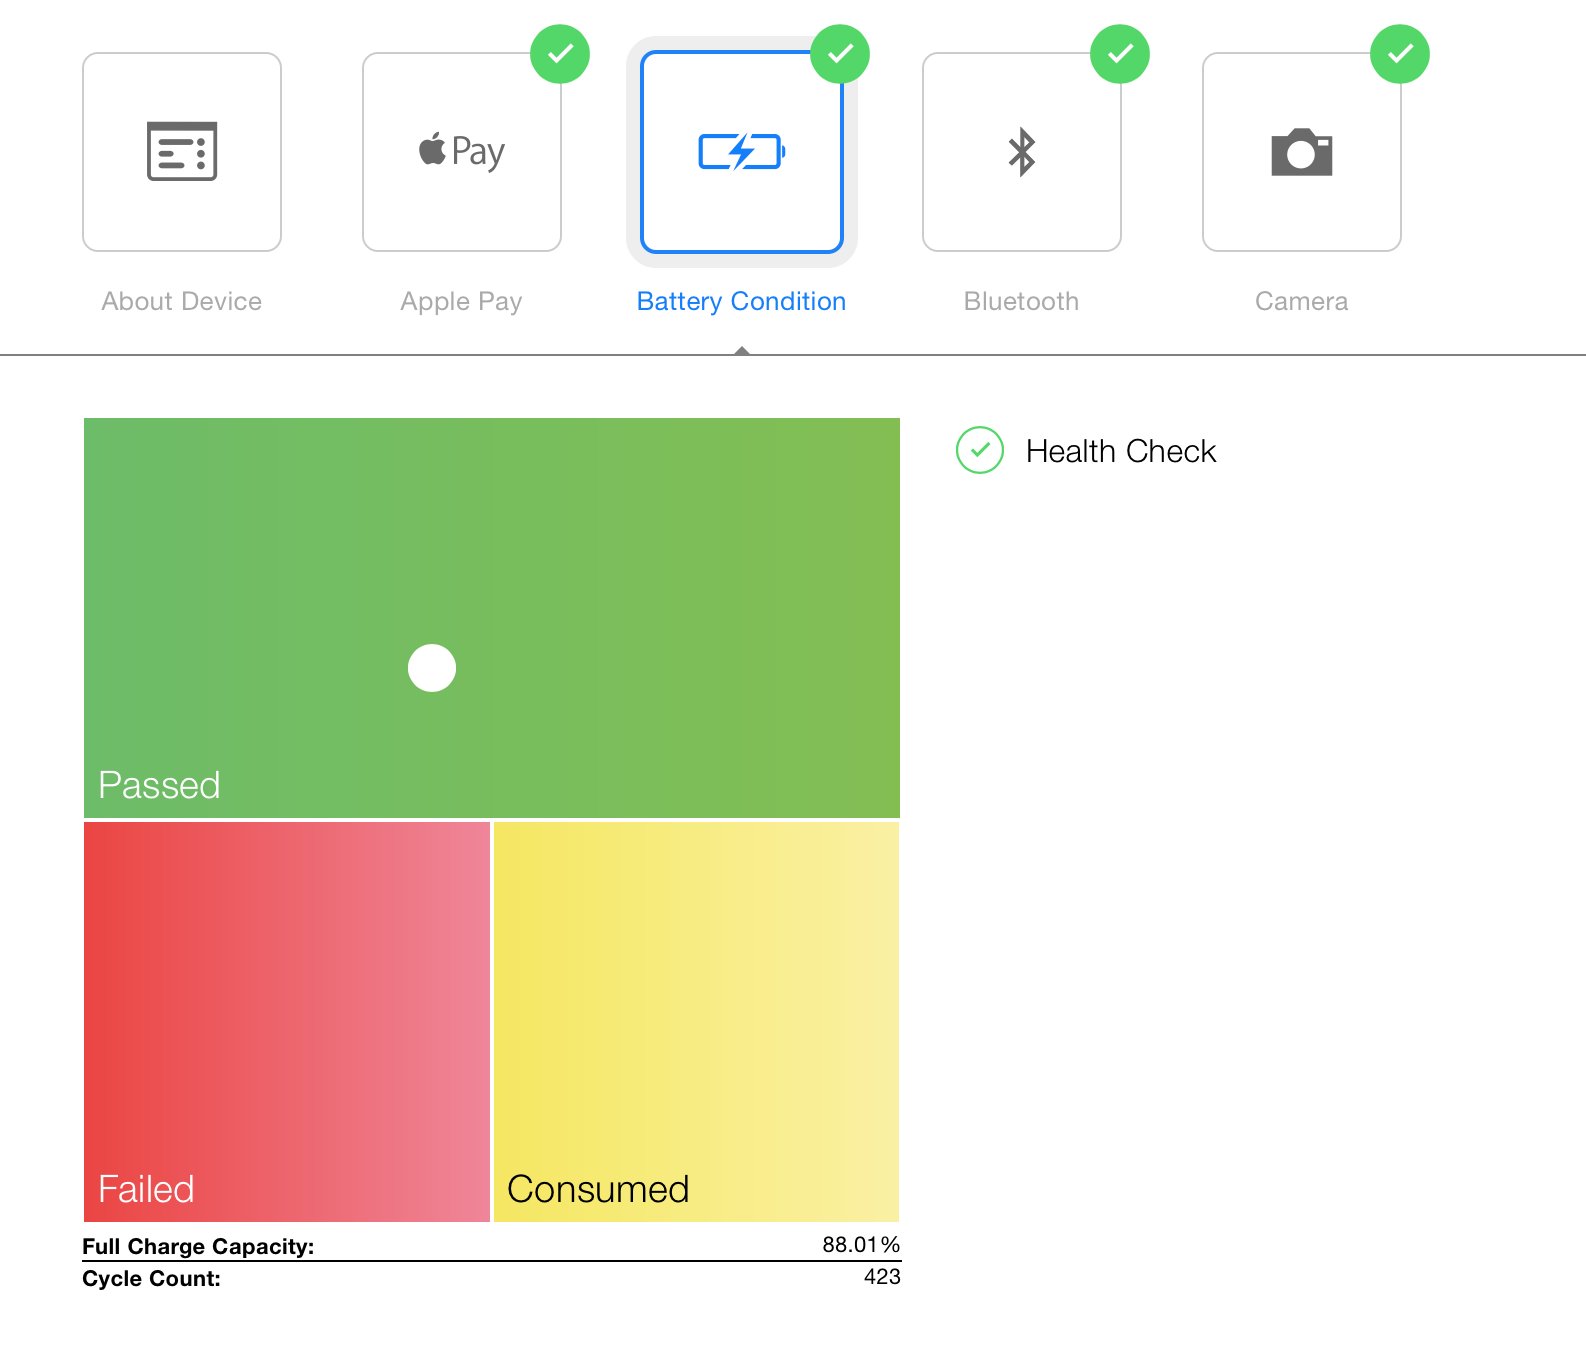This screenshot has width=1586, height=1368.
Task: Click green checkmark badge on Battery Condition
Action: coord(840,54)
